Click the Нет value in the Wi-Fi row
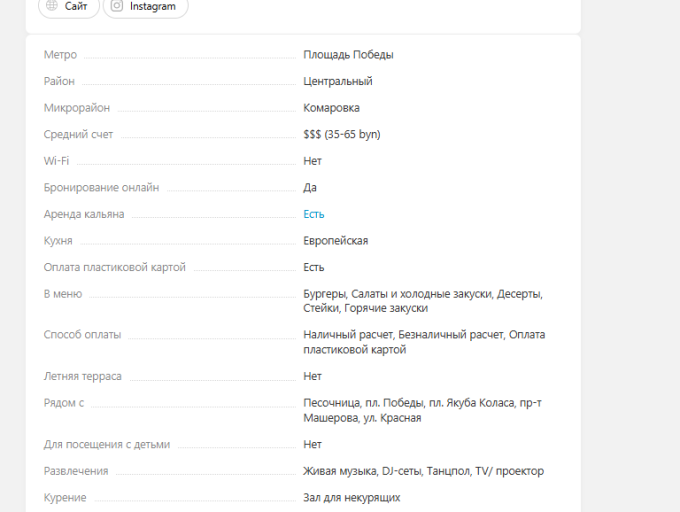This screenshot has height=512, width=680. tap(312, 161)
